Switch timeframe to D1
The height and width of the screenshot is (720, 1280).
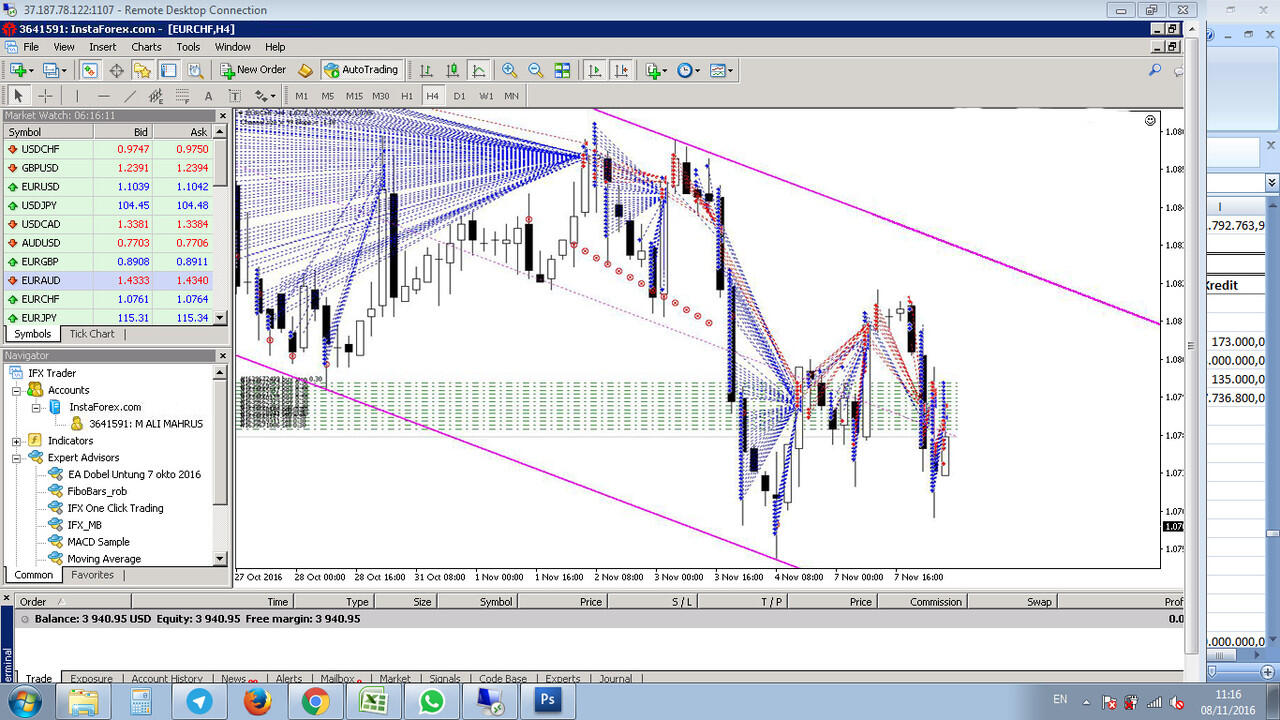pyautogui.click(x=459, y=96)
